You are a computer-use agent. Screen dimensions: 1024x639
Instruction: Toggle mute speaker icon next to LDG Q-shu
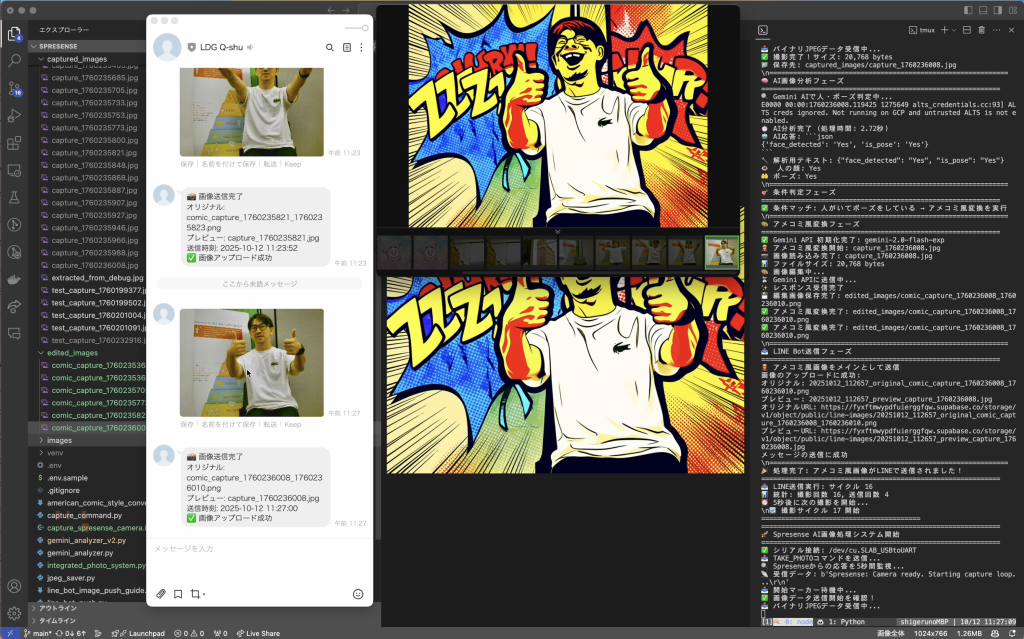[x=250, y=47]
